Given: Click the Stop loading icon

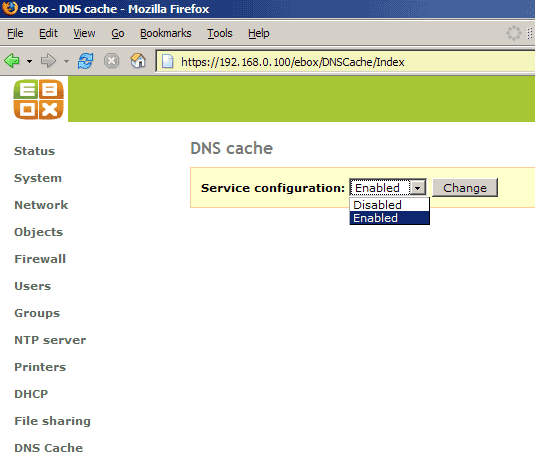Looking at the screenshot, I should coord(111,61).
